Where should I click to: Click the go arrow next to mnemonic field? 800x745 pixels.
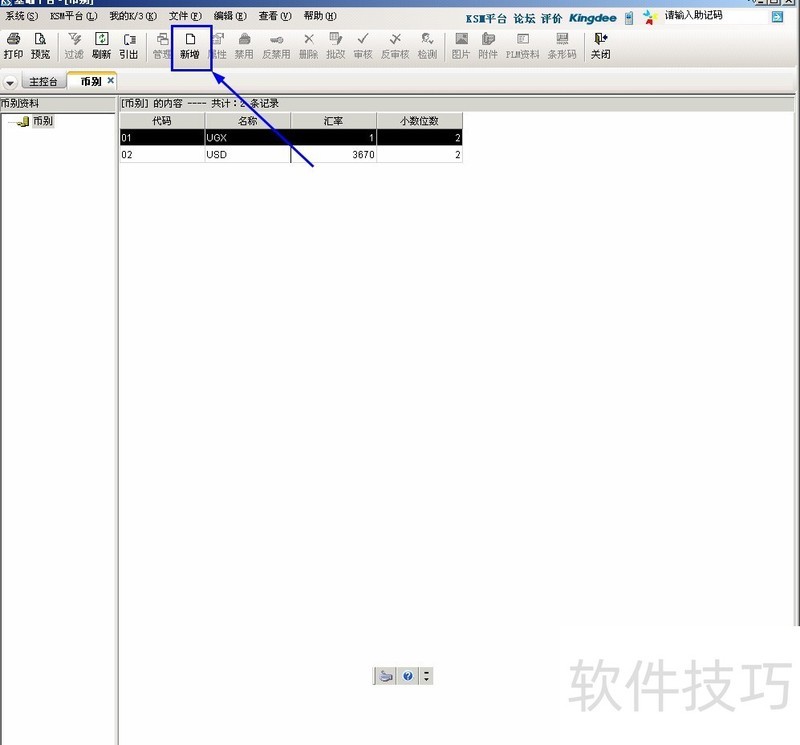(777, 17)
